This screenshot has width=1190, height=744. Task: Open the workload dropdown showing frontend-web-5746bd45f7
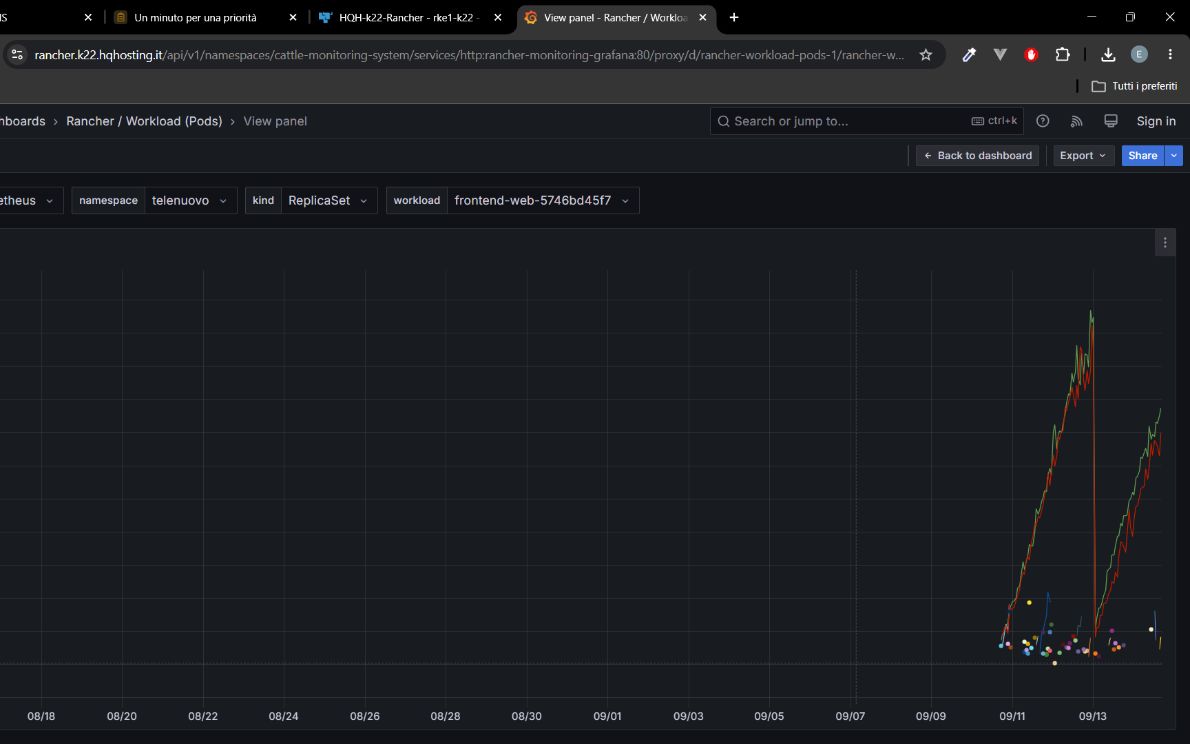(x=543, y=200)
